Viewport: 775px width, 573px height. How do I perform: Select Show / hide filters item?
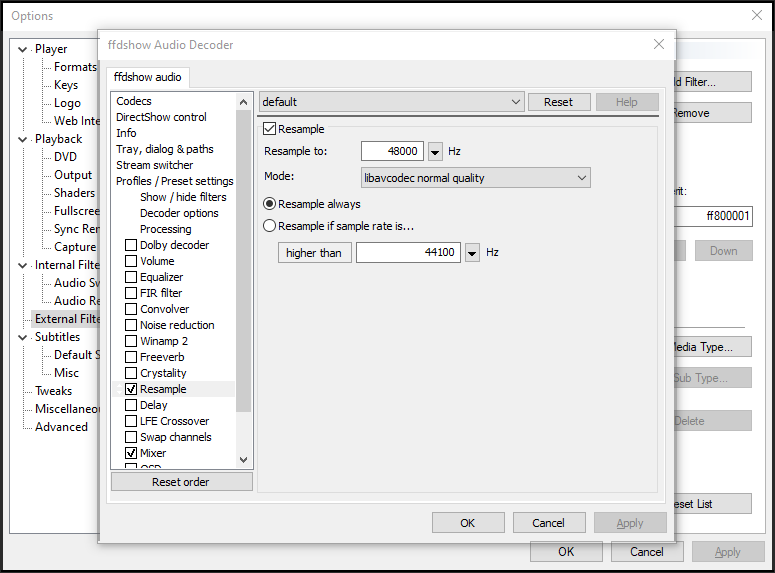point(183,197)
